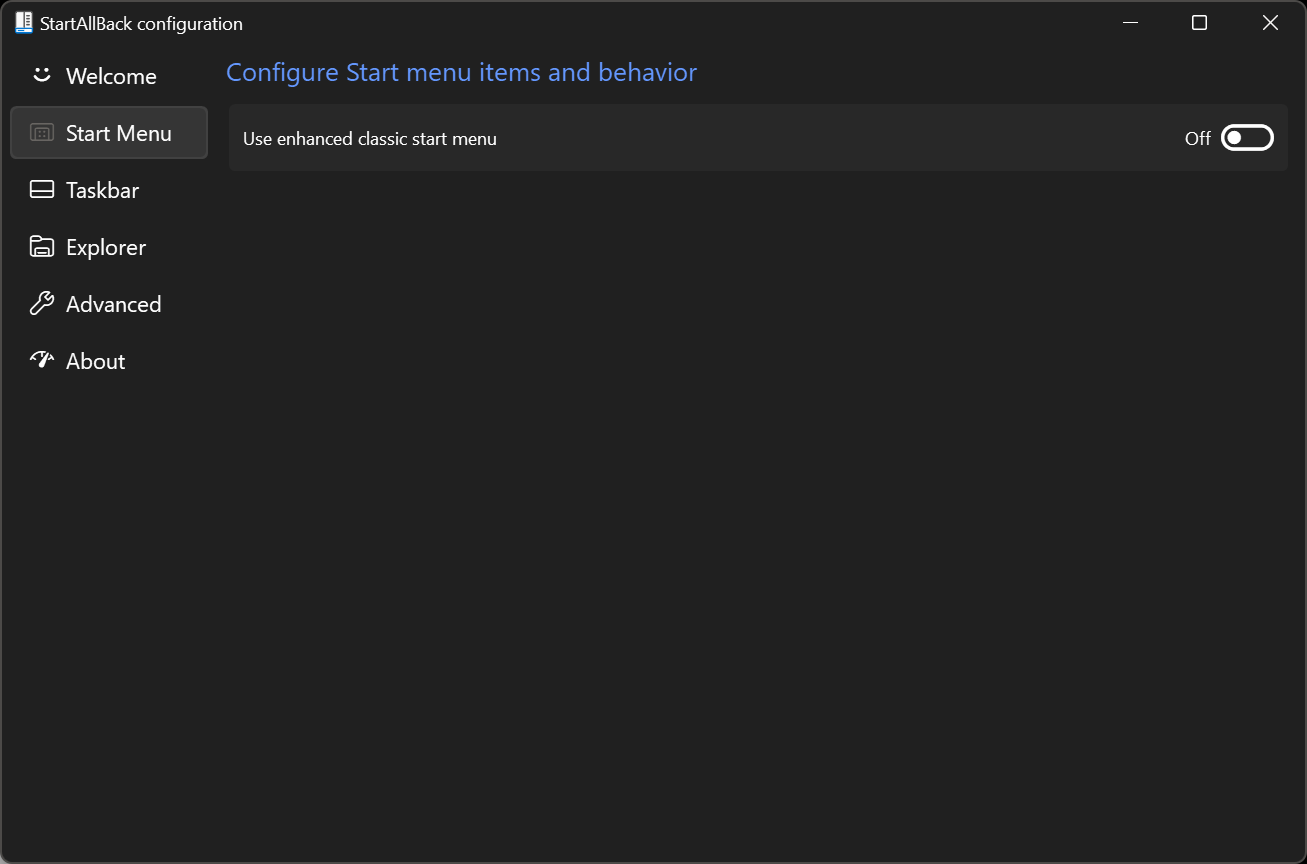Image resolution: width=1307 pixels, height=864 pixels.
Task: Maximize the StartAllBack configuration window
Action: [1200, 23]
